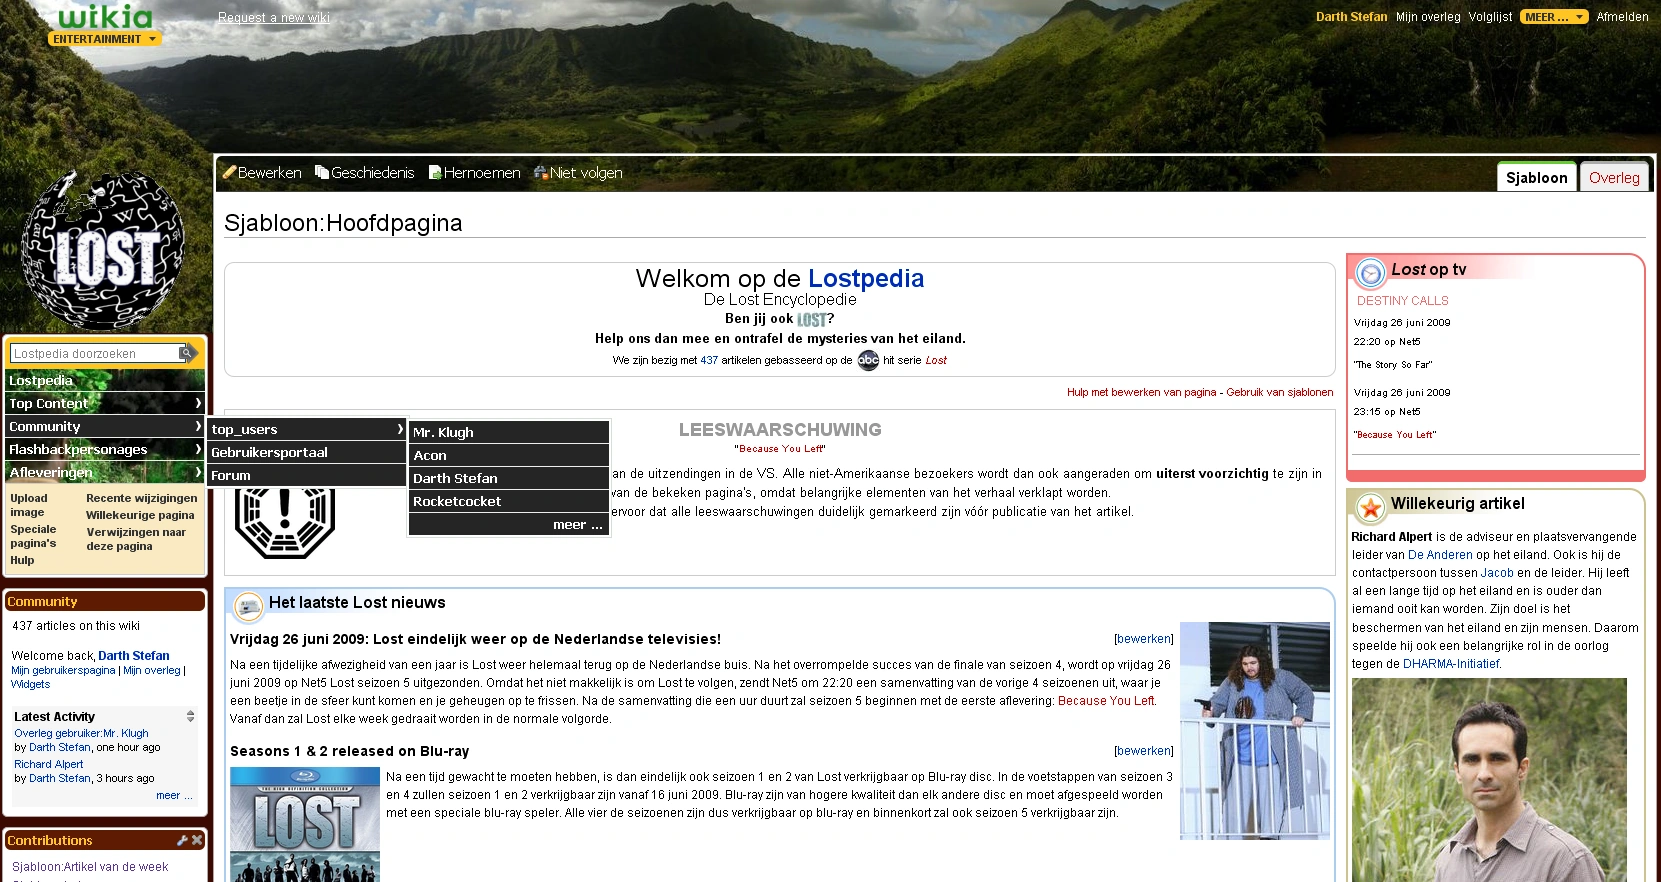Screen dimensions: 1661x882
Task: Switch to the Overleg tab
Action: (1614, 177)
